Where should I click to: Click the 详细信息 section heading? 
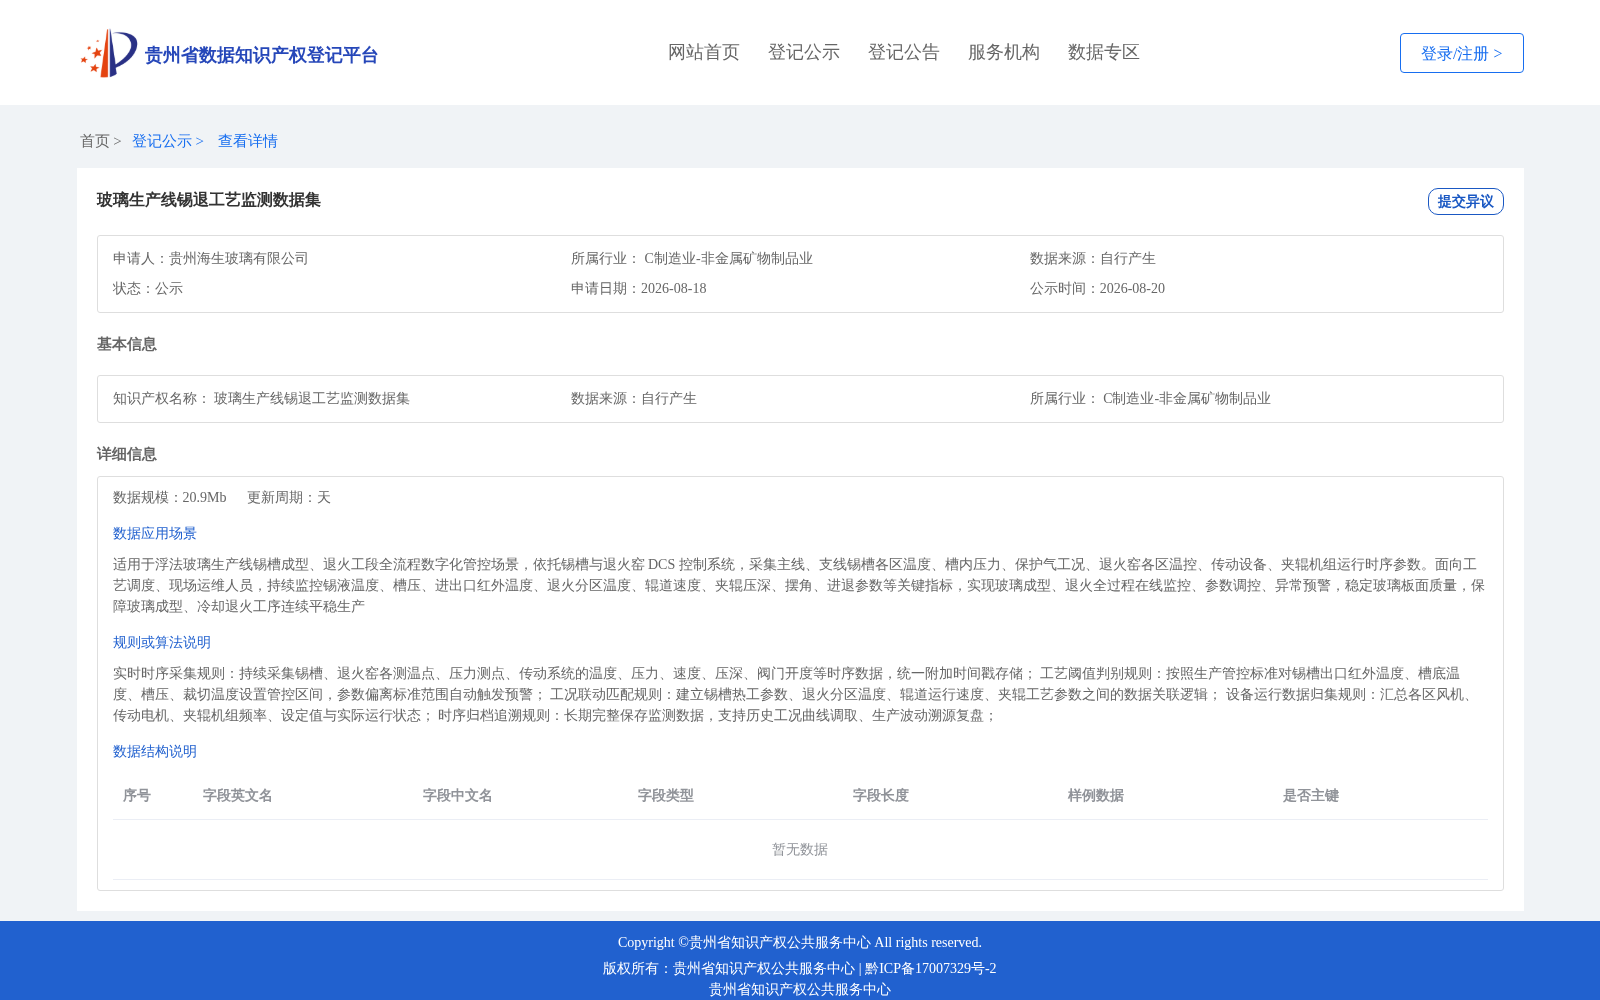pyautogui.click(x=127, y=454)
